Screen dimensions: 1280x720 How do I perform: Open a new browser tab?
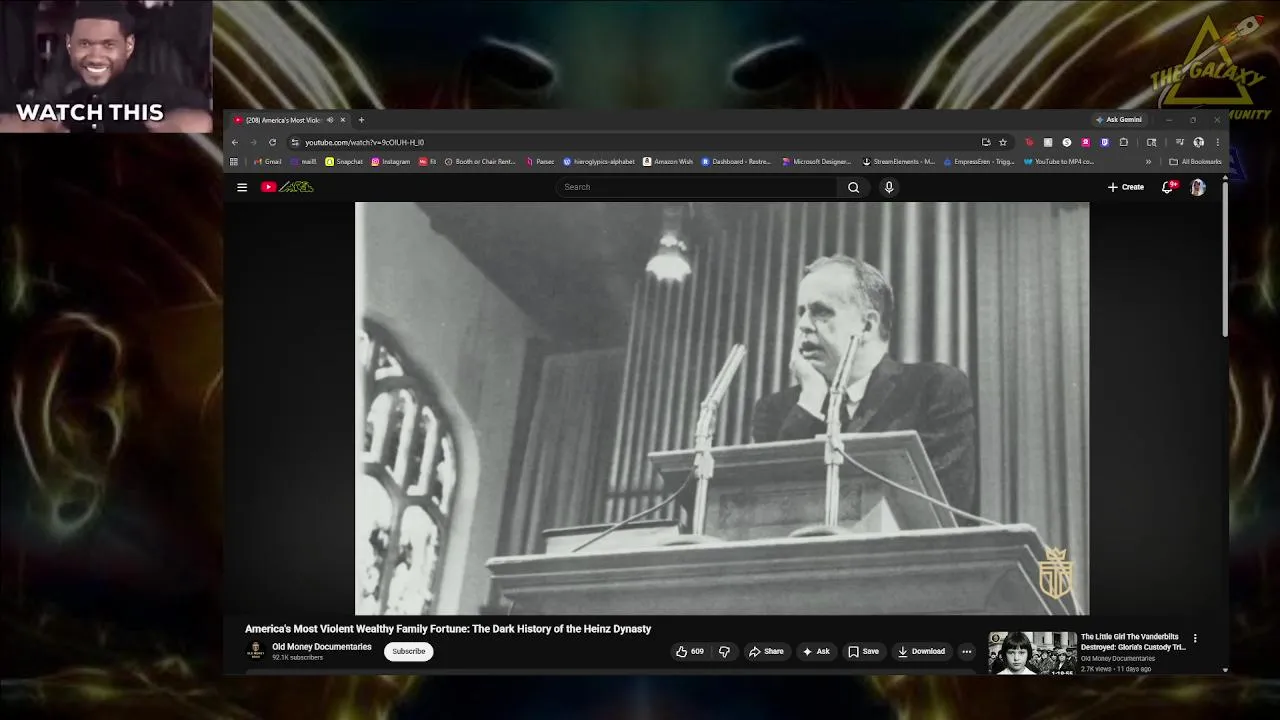(x=361, y=120)
